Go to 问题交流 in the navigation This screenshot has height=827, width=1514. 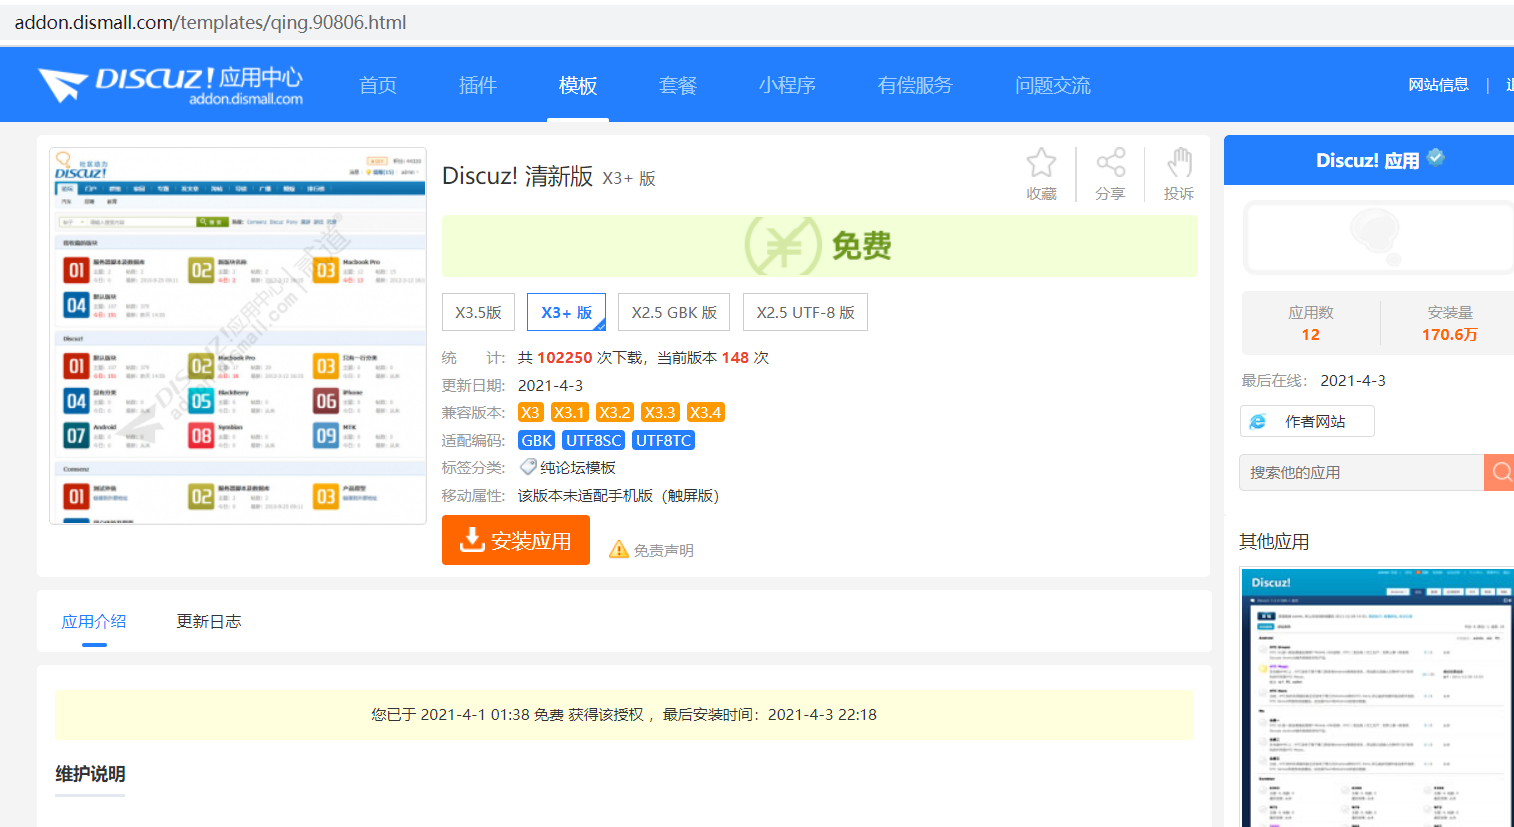pos(1053,85)
